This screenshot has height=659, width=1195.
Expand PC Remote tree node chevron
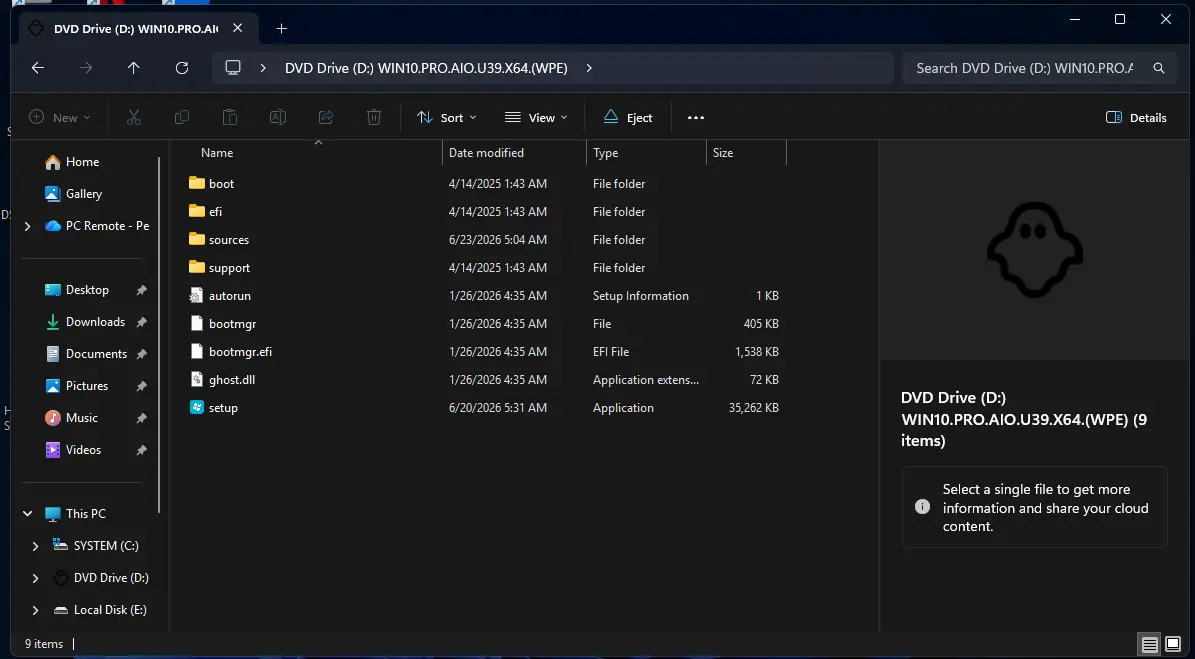pos(27,226)
